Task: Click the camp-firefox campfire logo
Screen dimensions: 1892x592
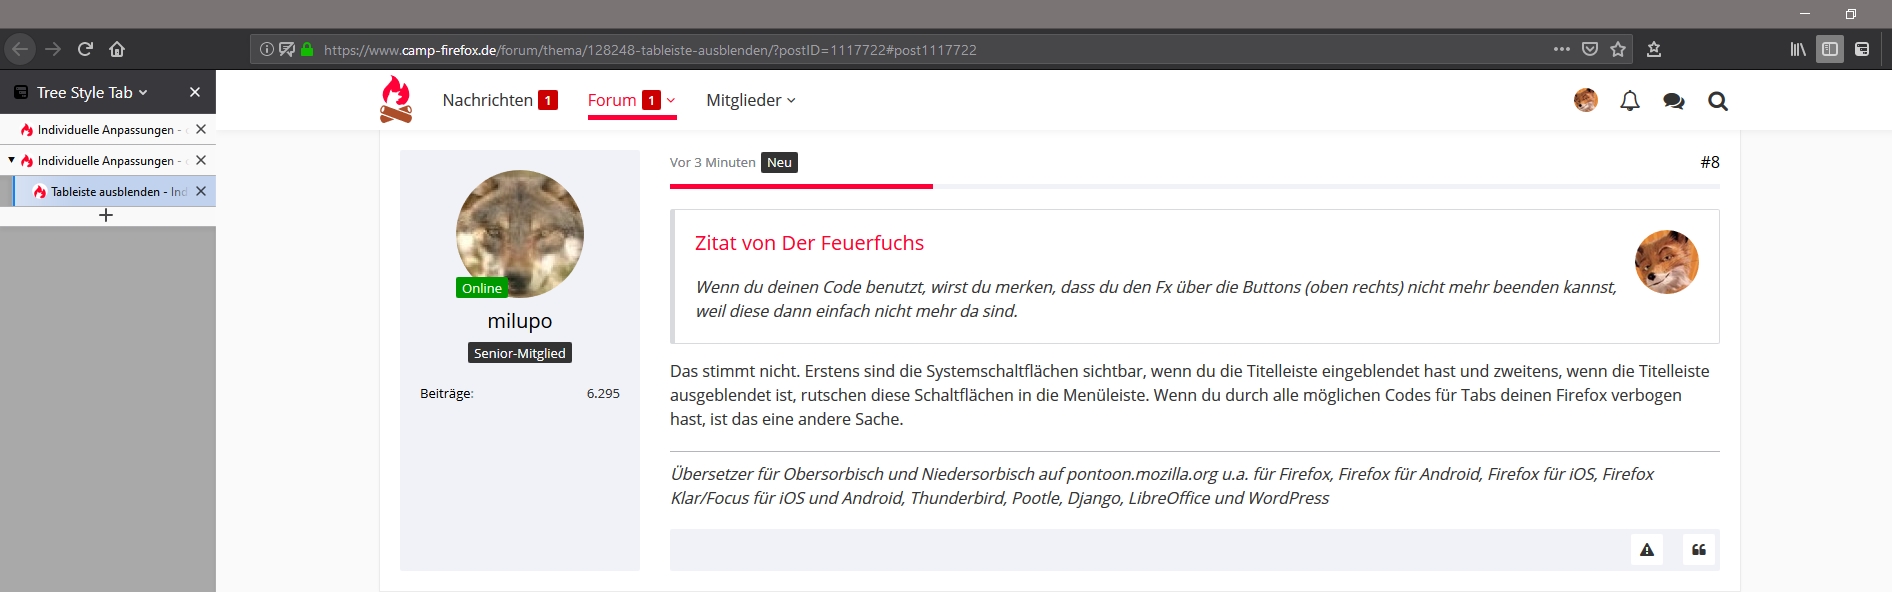Action: 396,100
